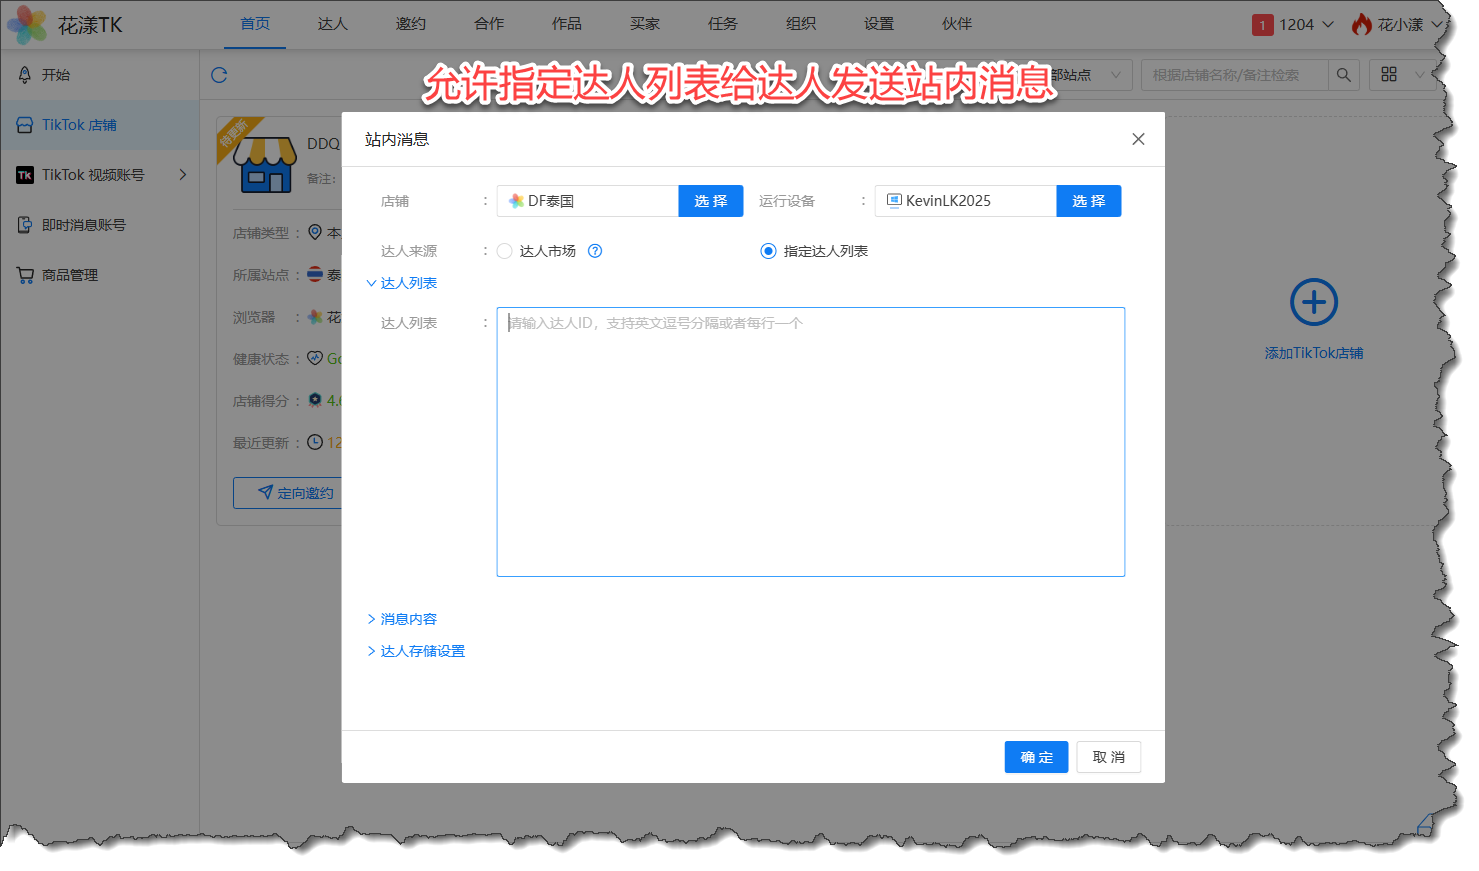Click 选择 button next to DF泰国 store

710,201
